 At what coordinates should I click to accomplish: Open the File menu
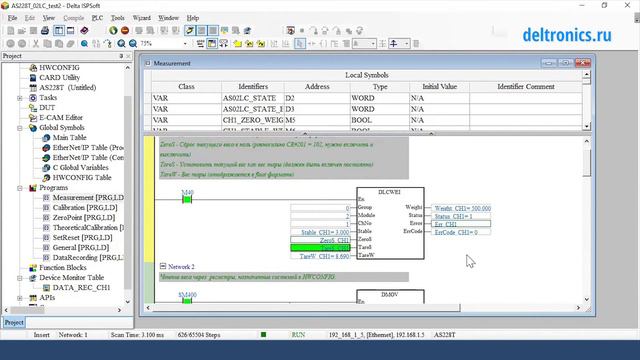(12, 18)
